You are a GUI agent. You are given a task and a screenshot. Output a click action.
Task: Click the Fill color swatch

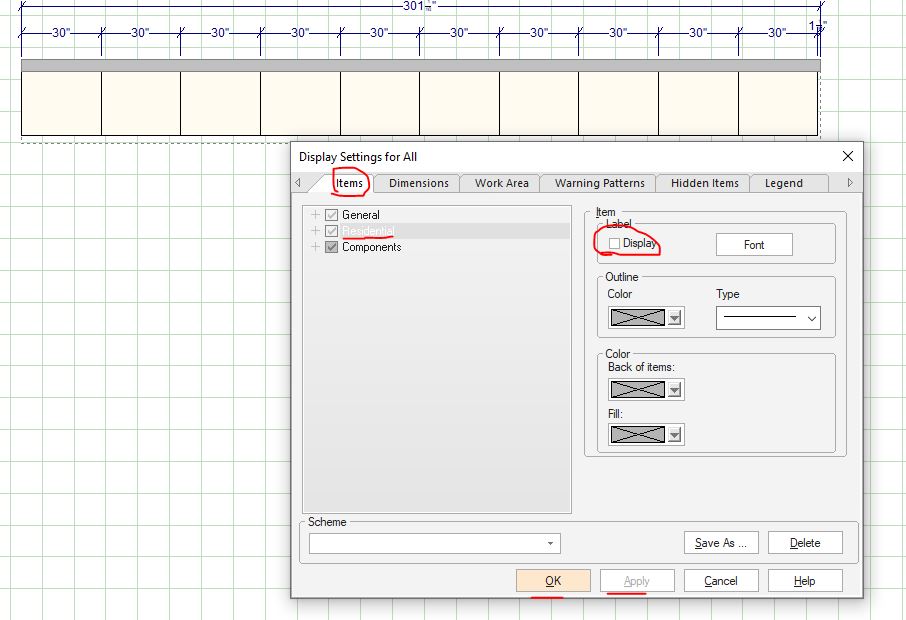pos(637,435)
